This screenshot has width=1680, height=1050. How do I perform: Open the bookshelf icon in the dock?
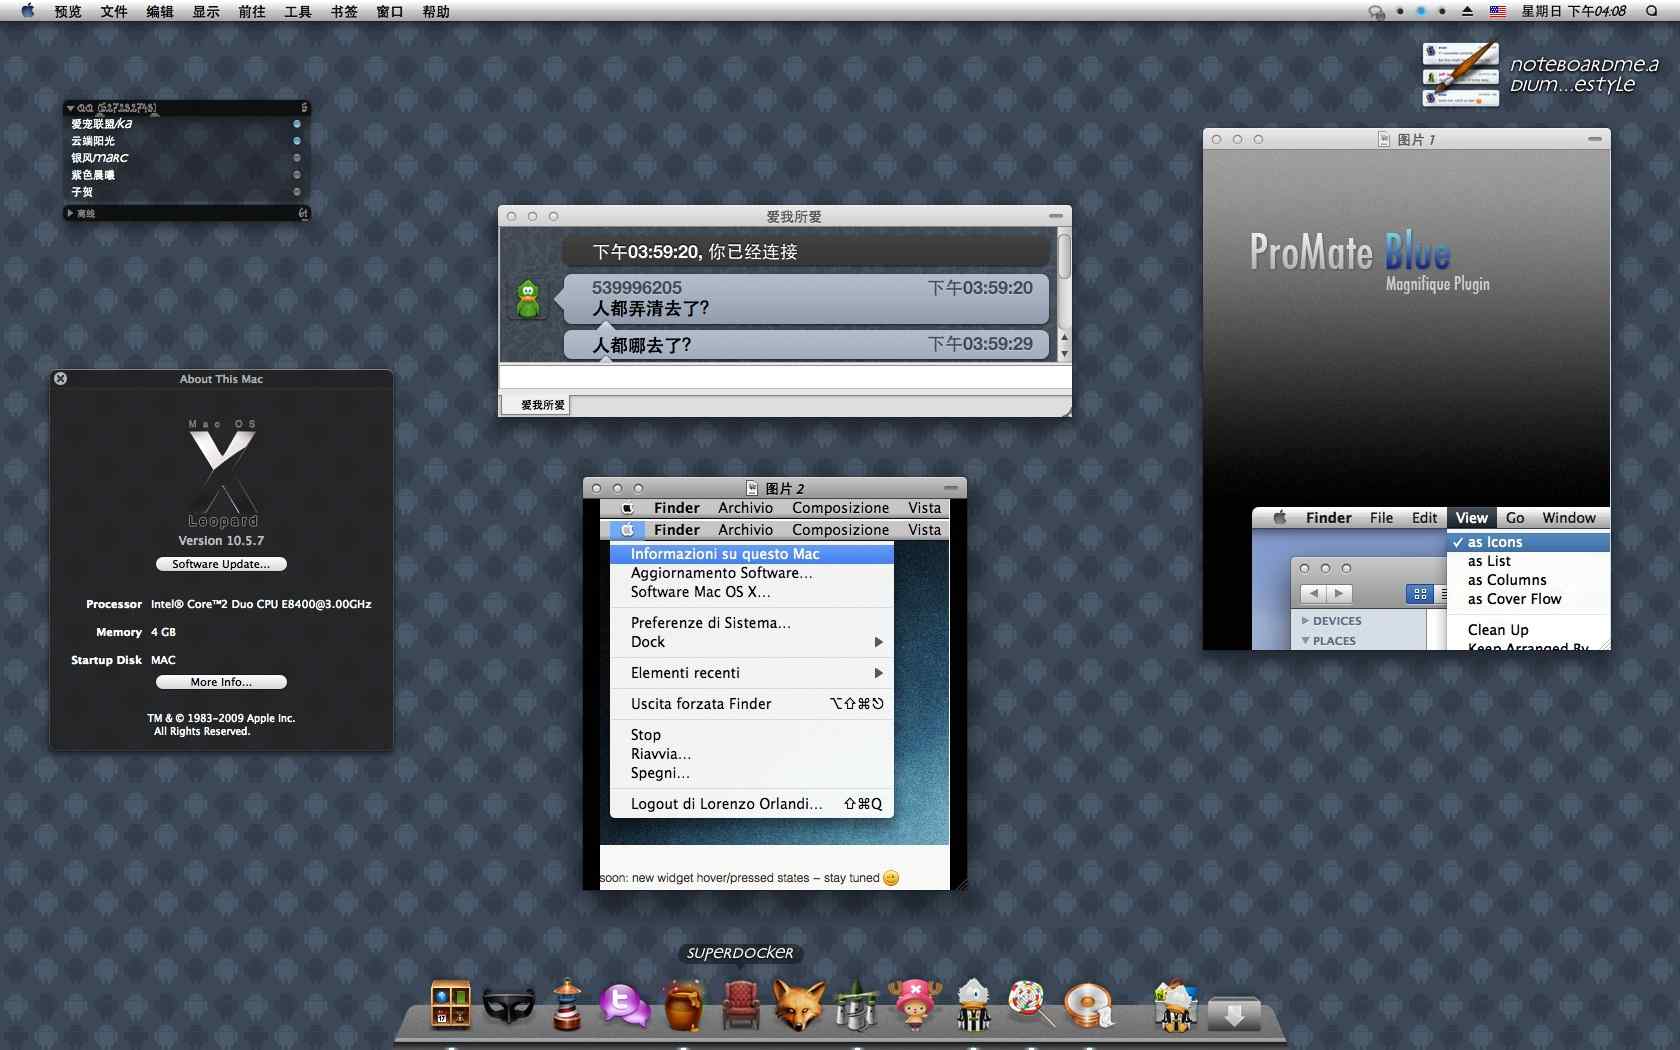coord(450,1004)
